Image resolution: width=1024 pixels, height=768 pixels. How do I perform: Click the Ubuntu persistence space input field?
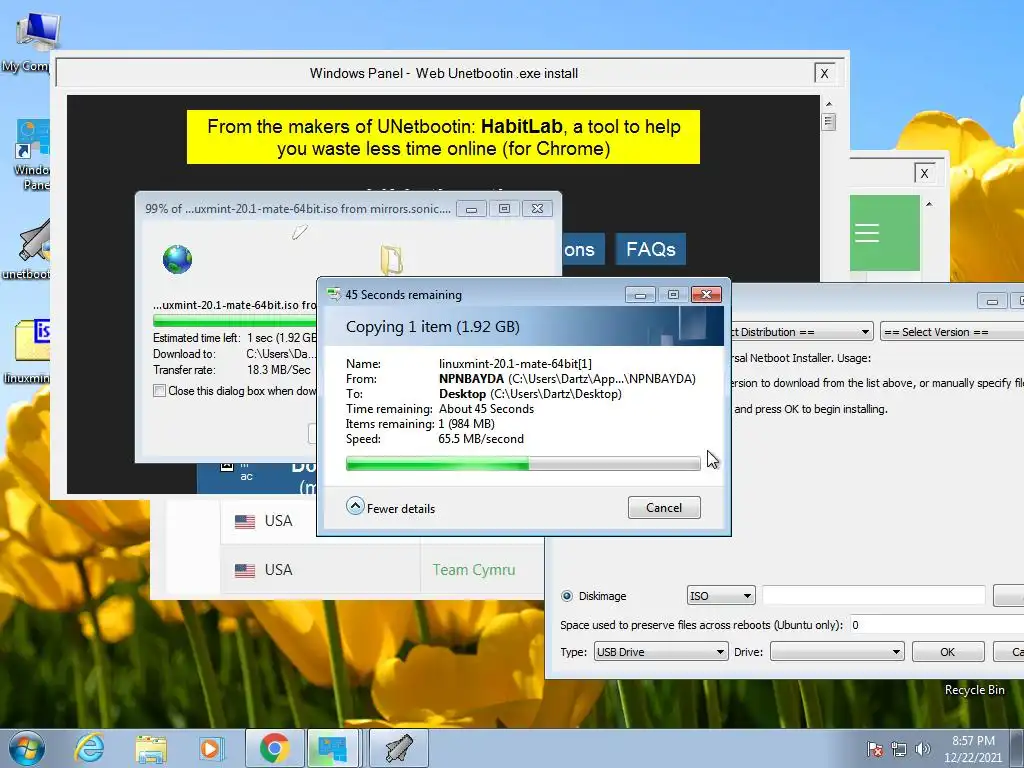pos(936,625)
